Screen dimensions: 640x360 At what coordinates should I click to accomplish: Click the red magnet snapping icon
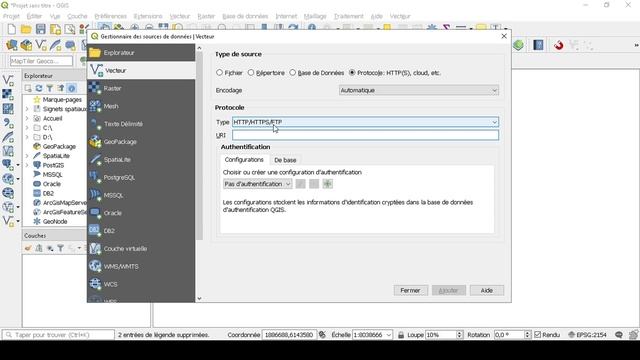tap(559, 45)
